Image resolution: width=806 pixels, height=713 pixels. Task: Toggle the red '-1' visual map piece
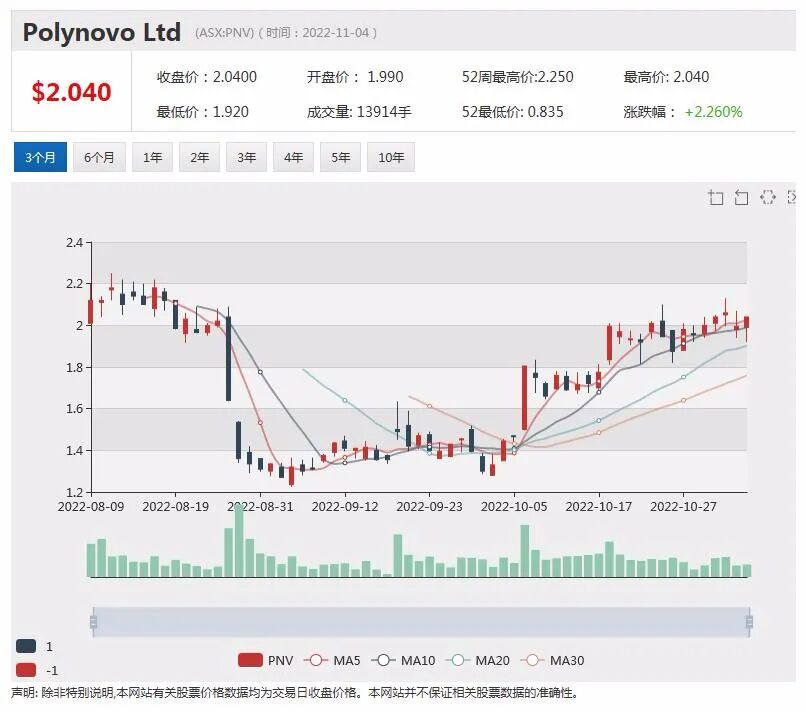click(36, 670)
